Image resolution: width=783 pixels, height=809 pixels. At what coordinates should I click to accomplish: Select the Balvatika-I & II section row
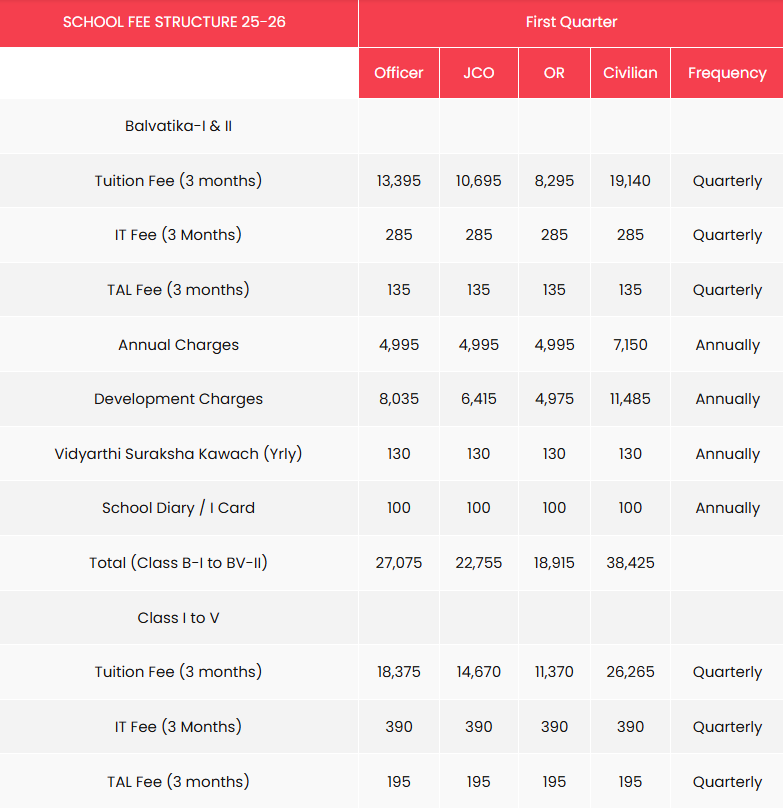coord(179,126)
